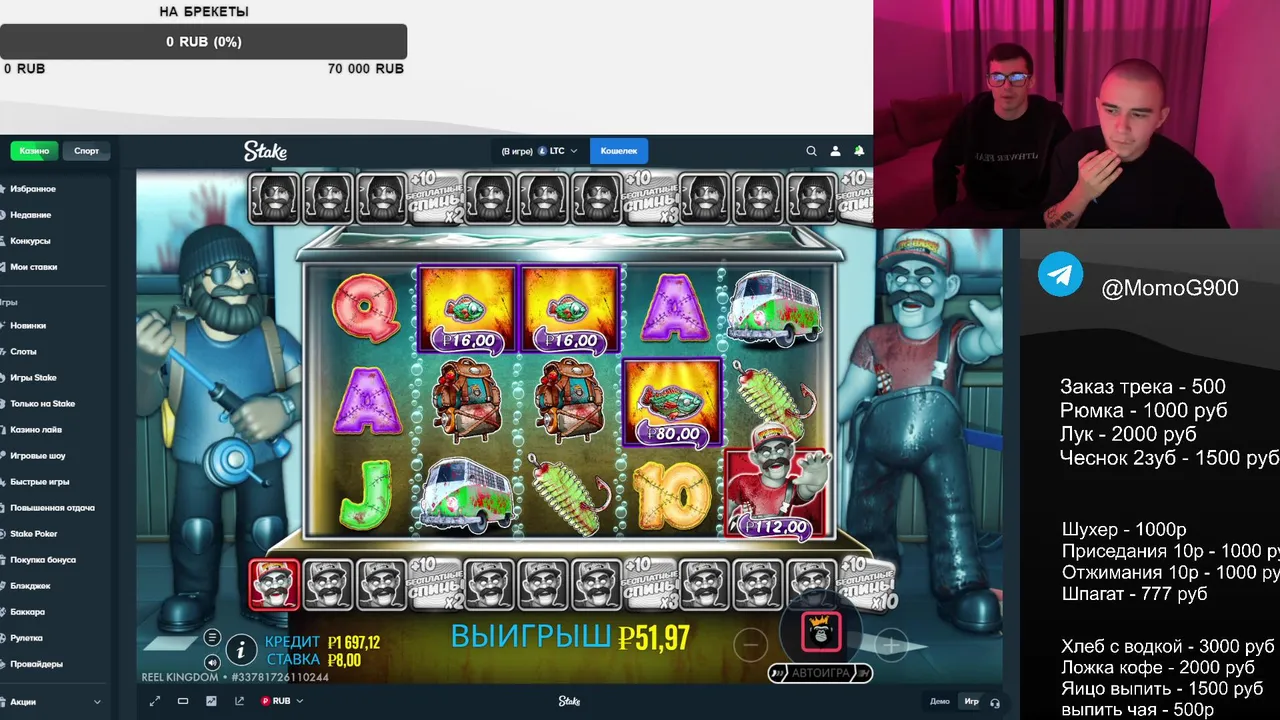The height and width of the screenshot is (720, 1280).
Task: Expand the Акции section chevron
Action: (x=97, y=702)
